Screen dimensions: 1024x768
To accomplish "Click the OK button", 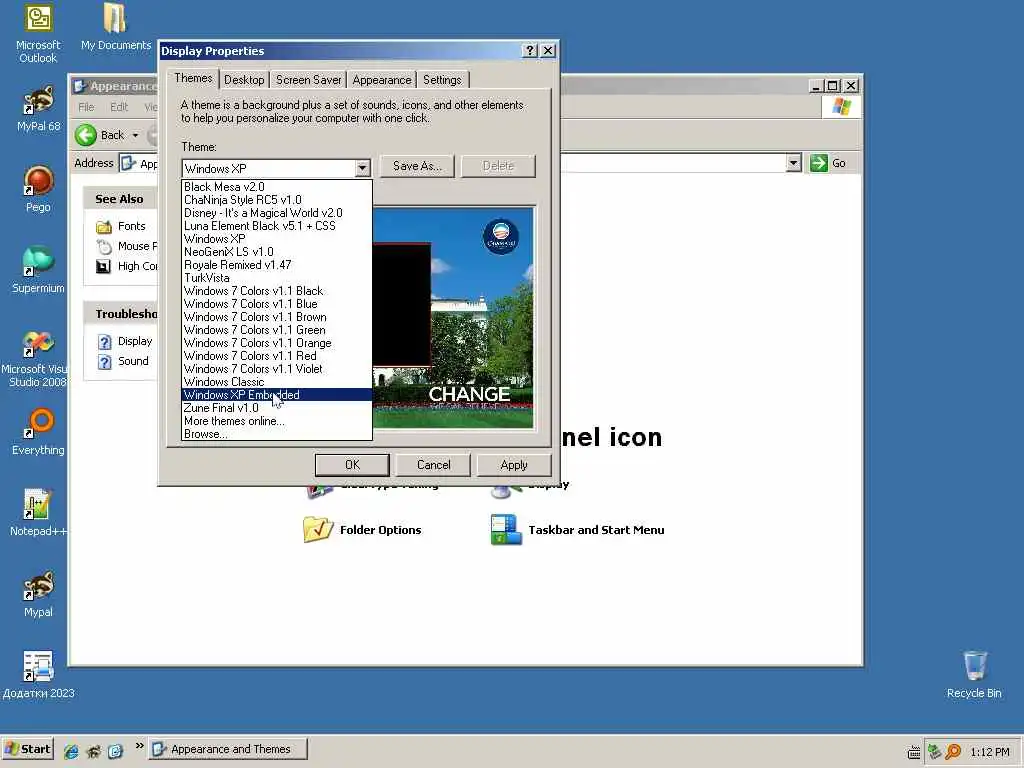I will [352, 465].
